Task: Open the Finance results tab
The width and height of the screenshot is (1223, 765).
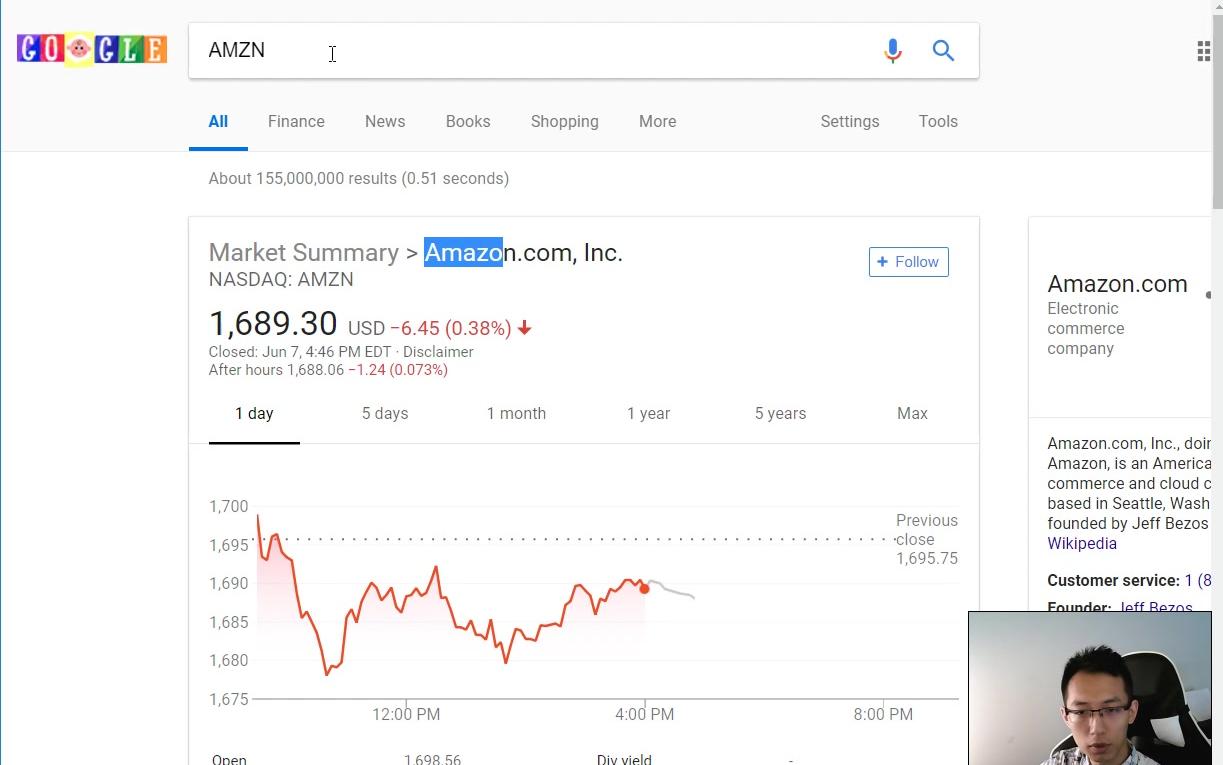Action: coord(296,121)
